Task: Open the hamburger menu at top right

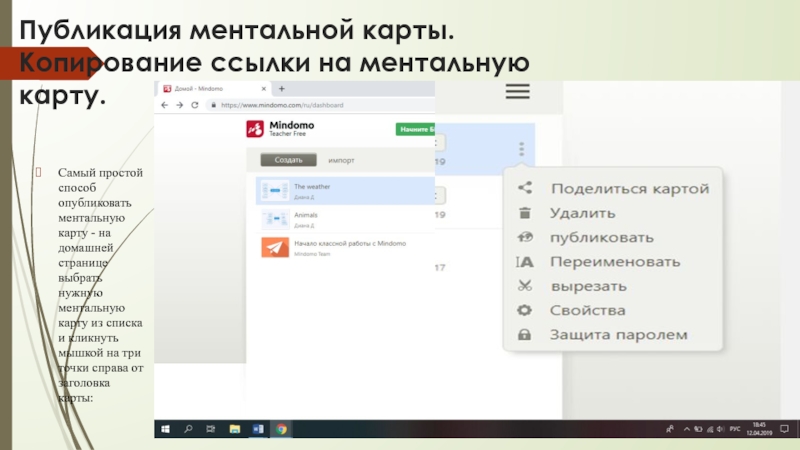Action: point(517,92)
